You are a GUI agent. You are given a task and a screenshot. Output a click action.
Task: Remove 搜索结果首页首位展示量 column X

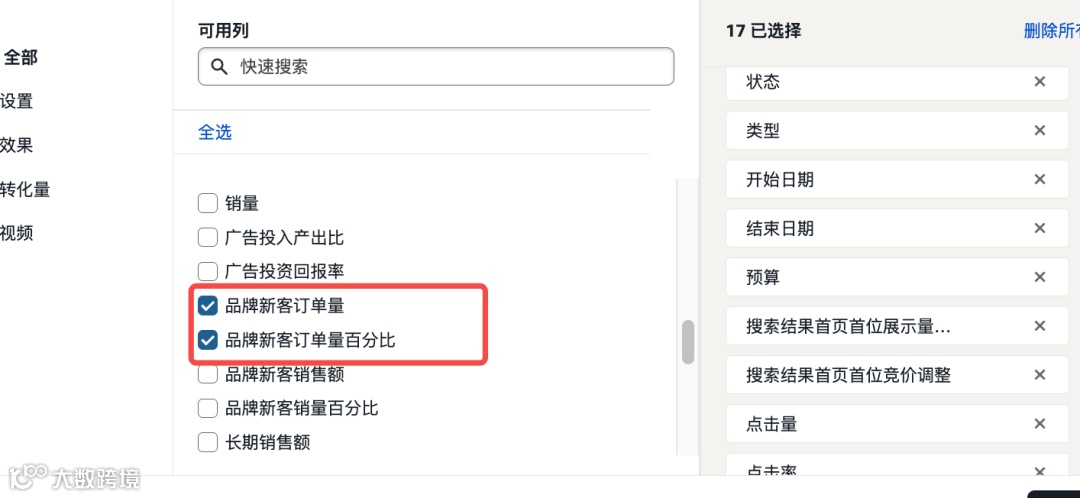(x=1039, y=326)
